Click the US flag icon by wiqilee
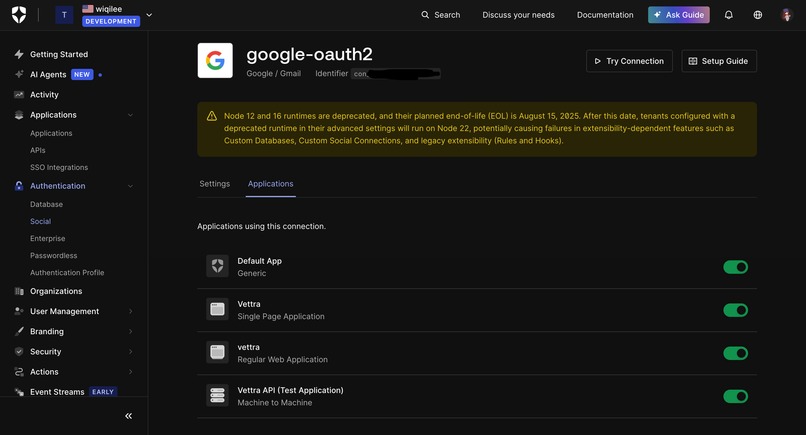 pos(88,9)
